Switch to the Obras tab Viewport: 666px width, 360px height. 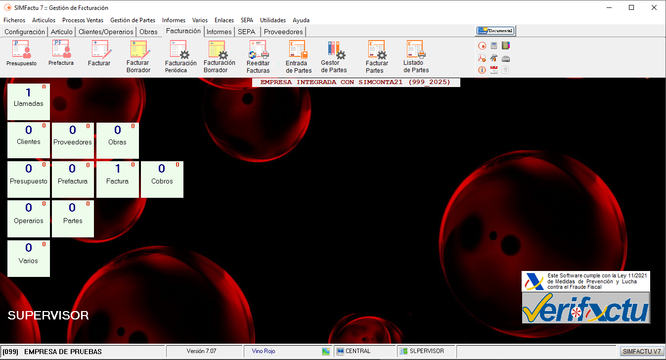[x=148, y=32]
